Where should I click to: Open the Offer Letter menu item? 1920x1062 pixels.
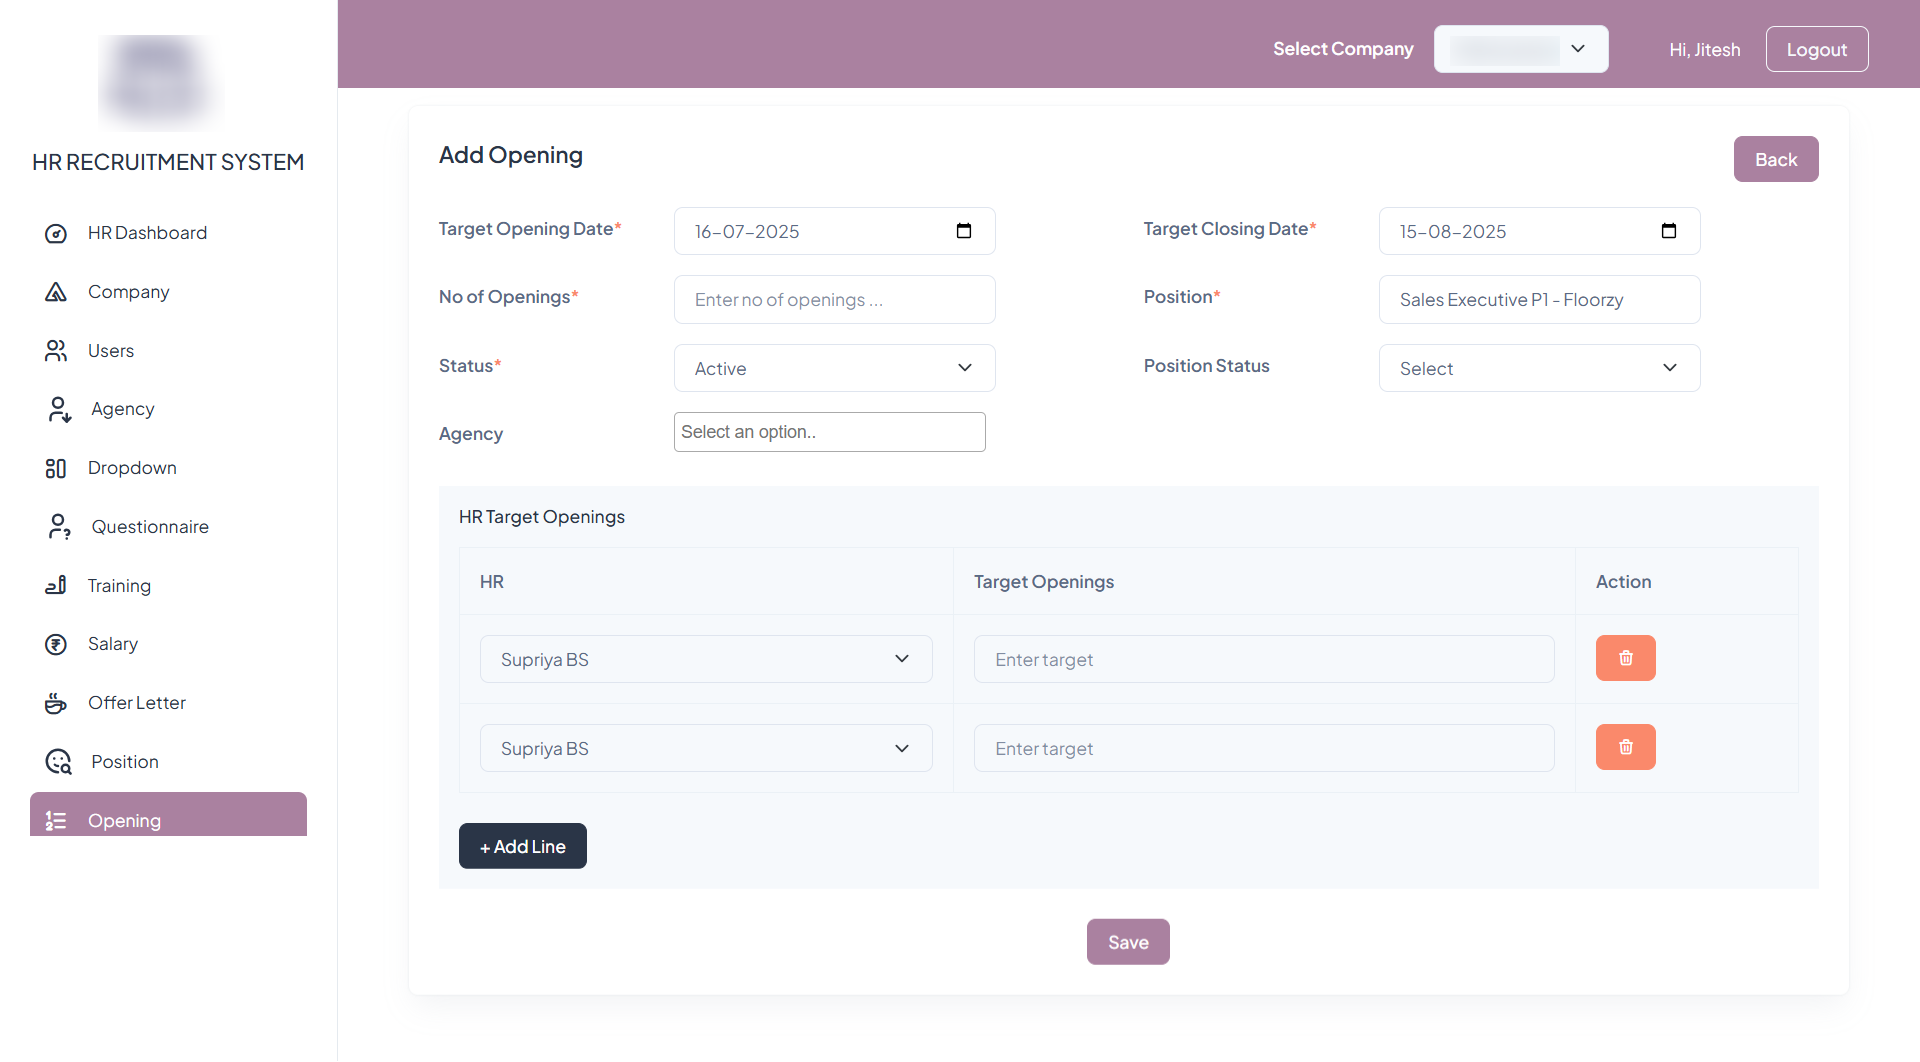pyautogui.click(x=137, y=703)
